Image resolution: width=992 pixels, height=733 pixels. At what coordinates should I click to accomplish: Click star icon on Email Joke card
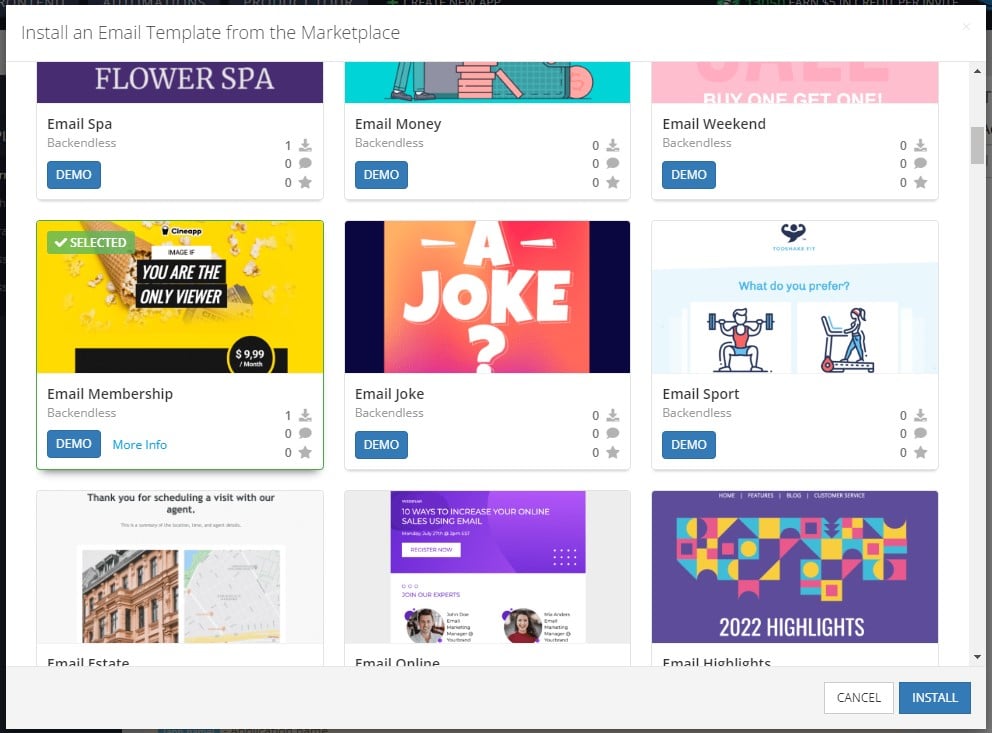(612, 452)
